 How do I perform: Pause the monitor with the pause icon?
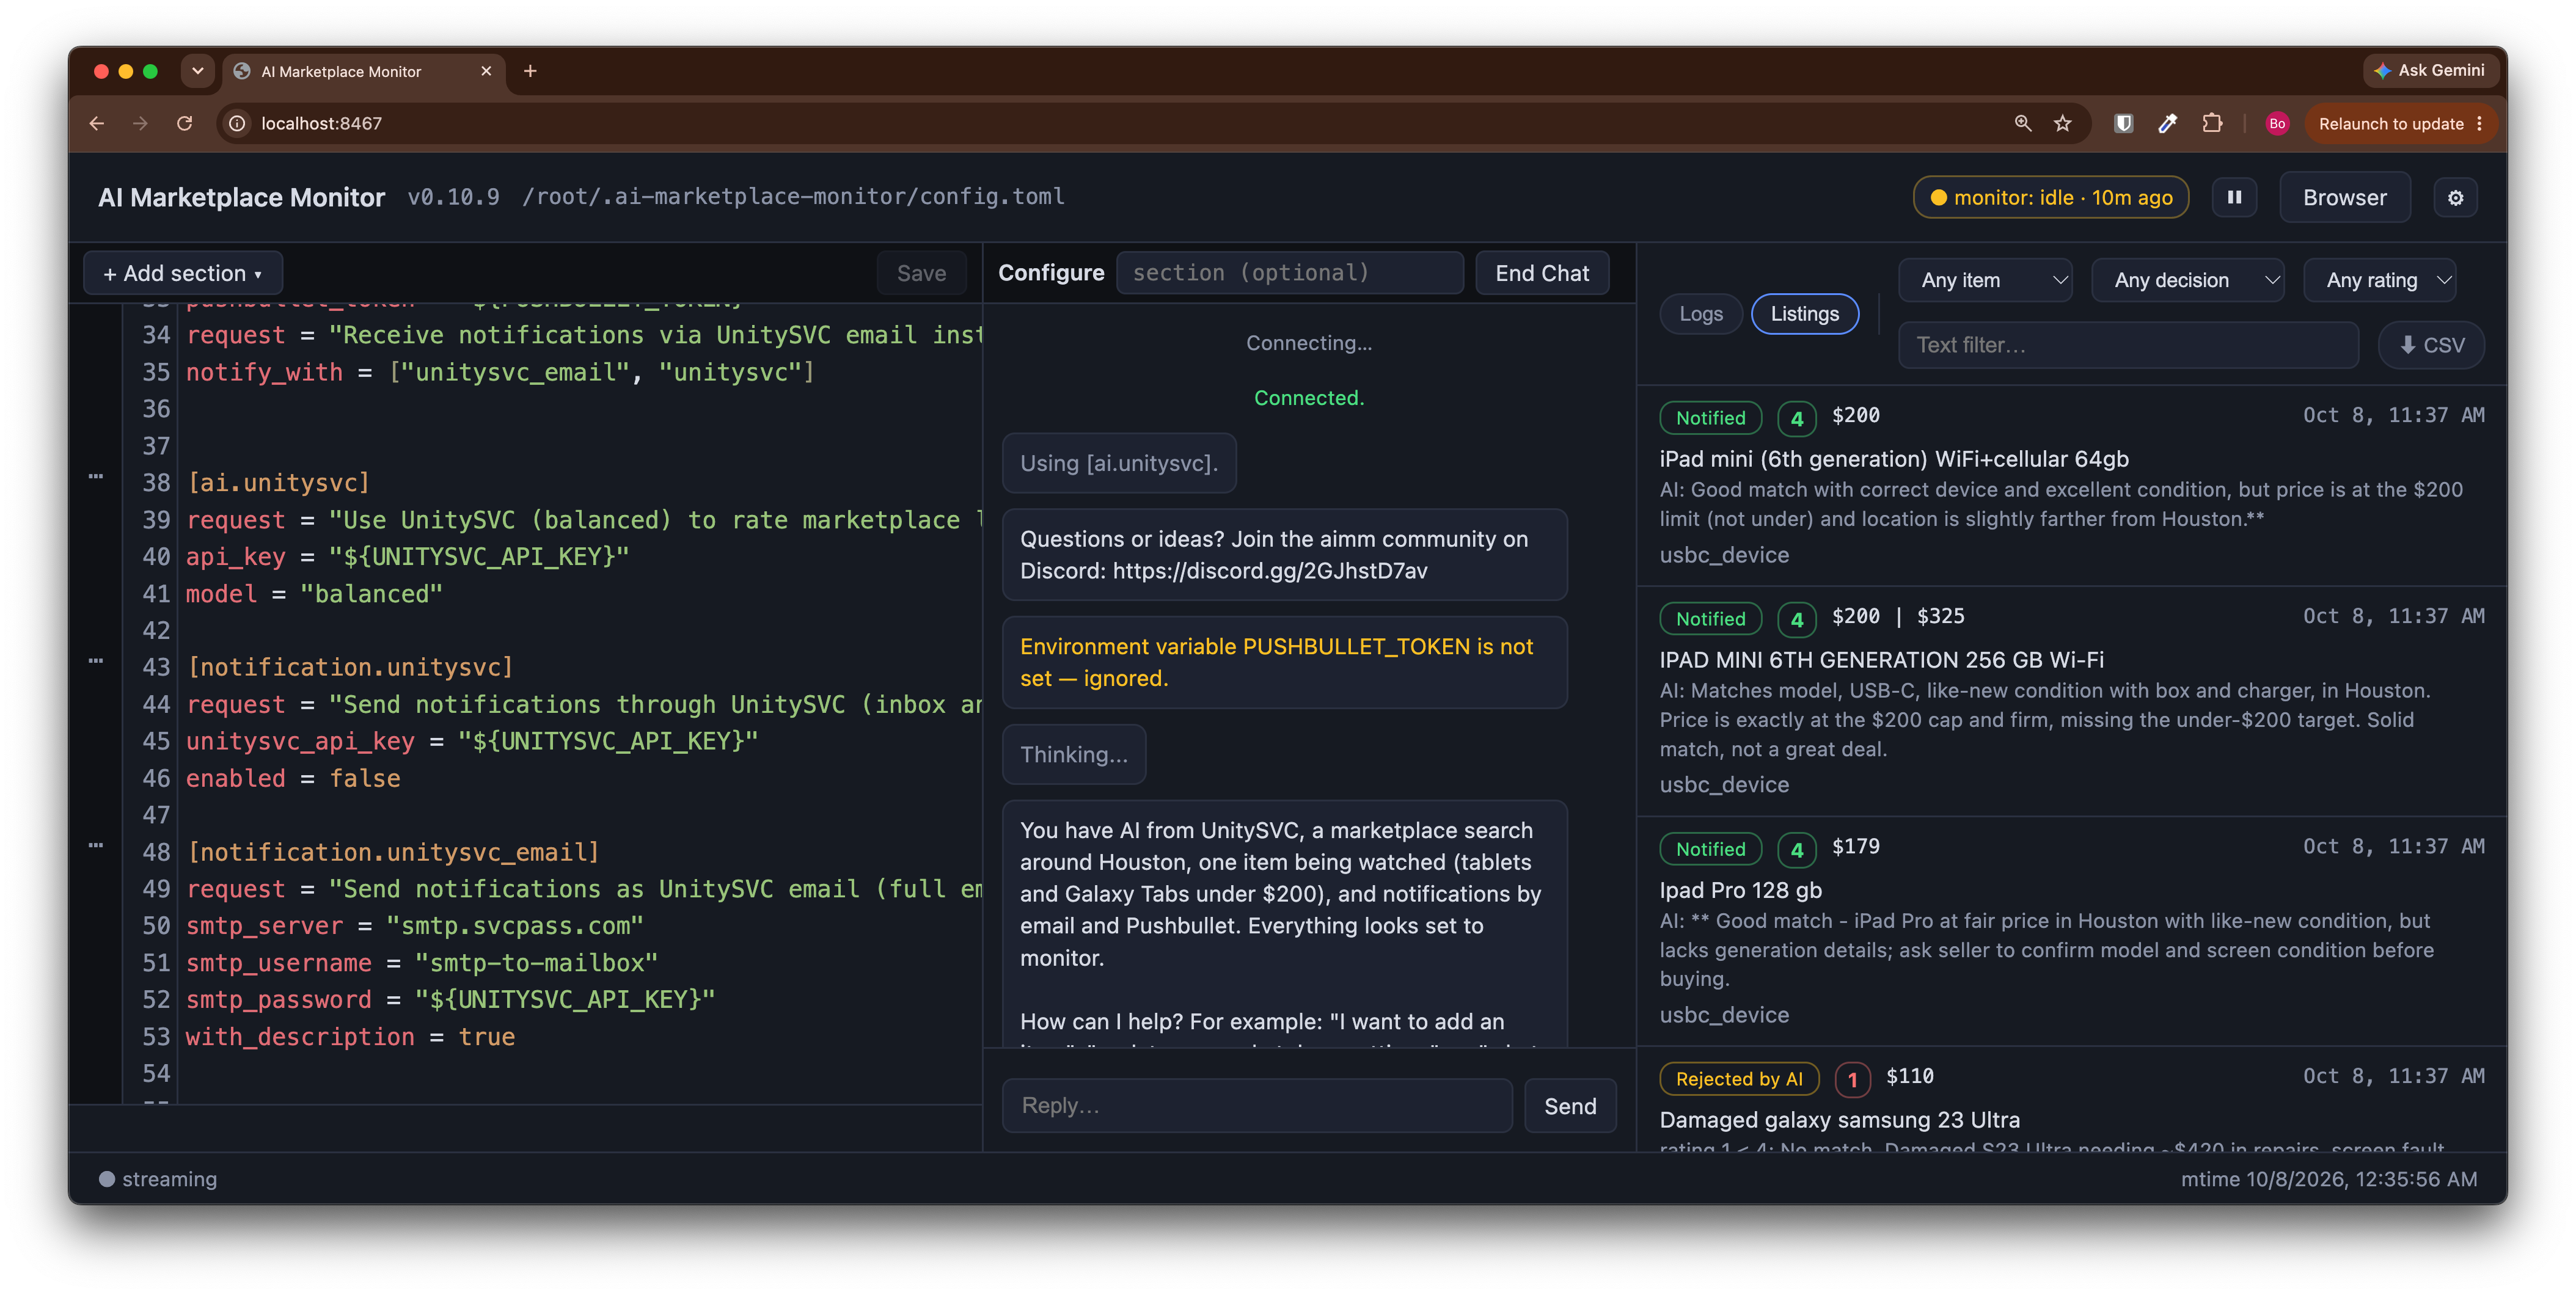2234,197
